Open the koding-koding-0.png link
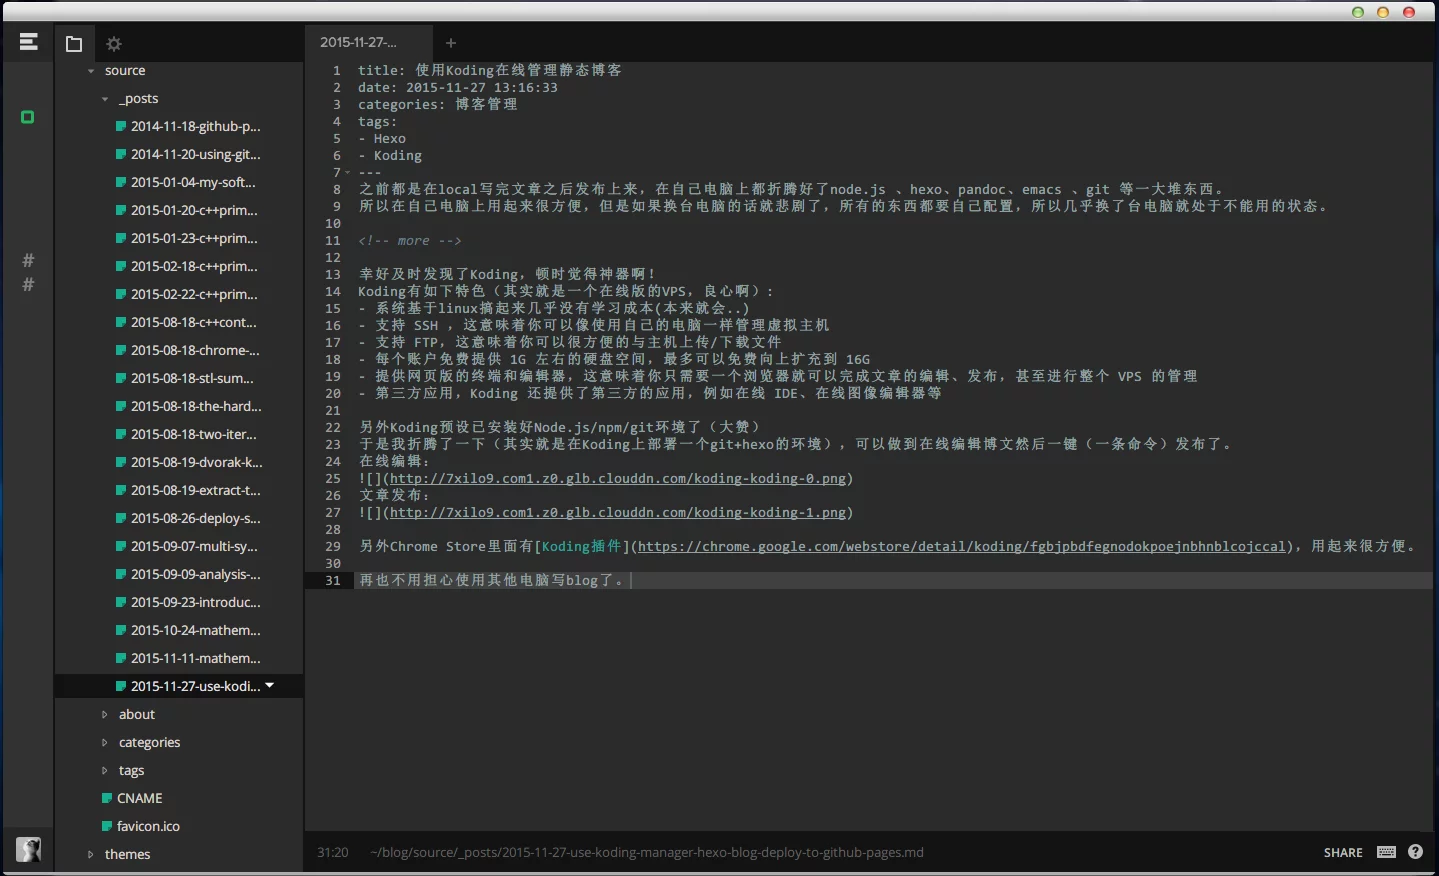 tap(618, 479)
